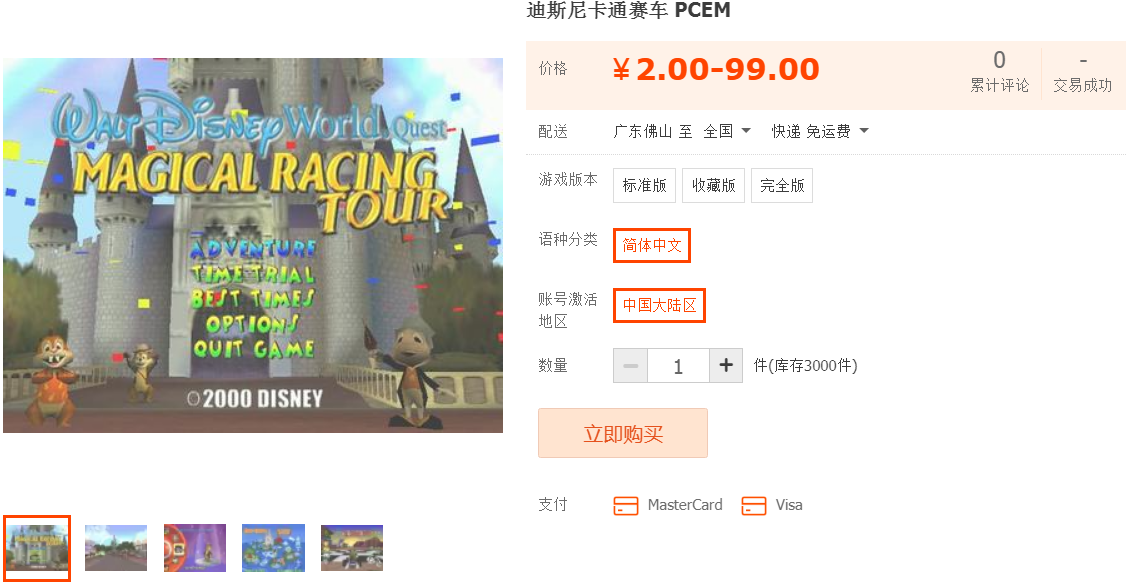Click the 立即购买 buy now button

pyautogui.click(x=623, y=433)
